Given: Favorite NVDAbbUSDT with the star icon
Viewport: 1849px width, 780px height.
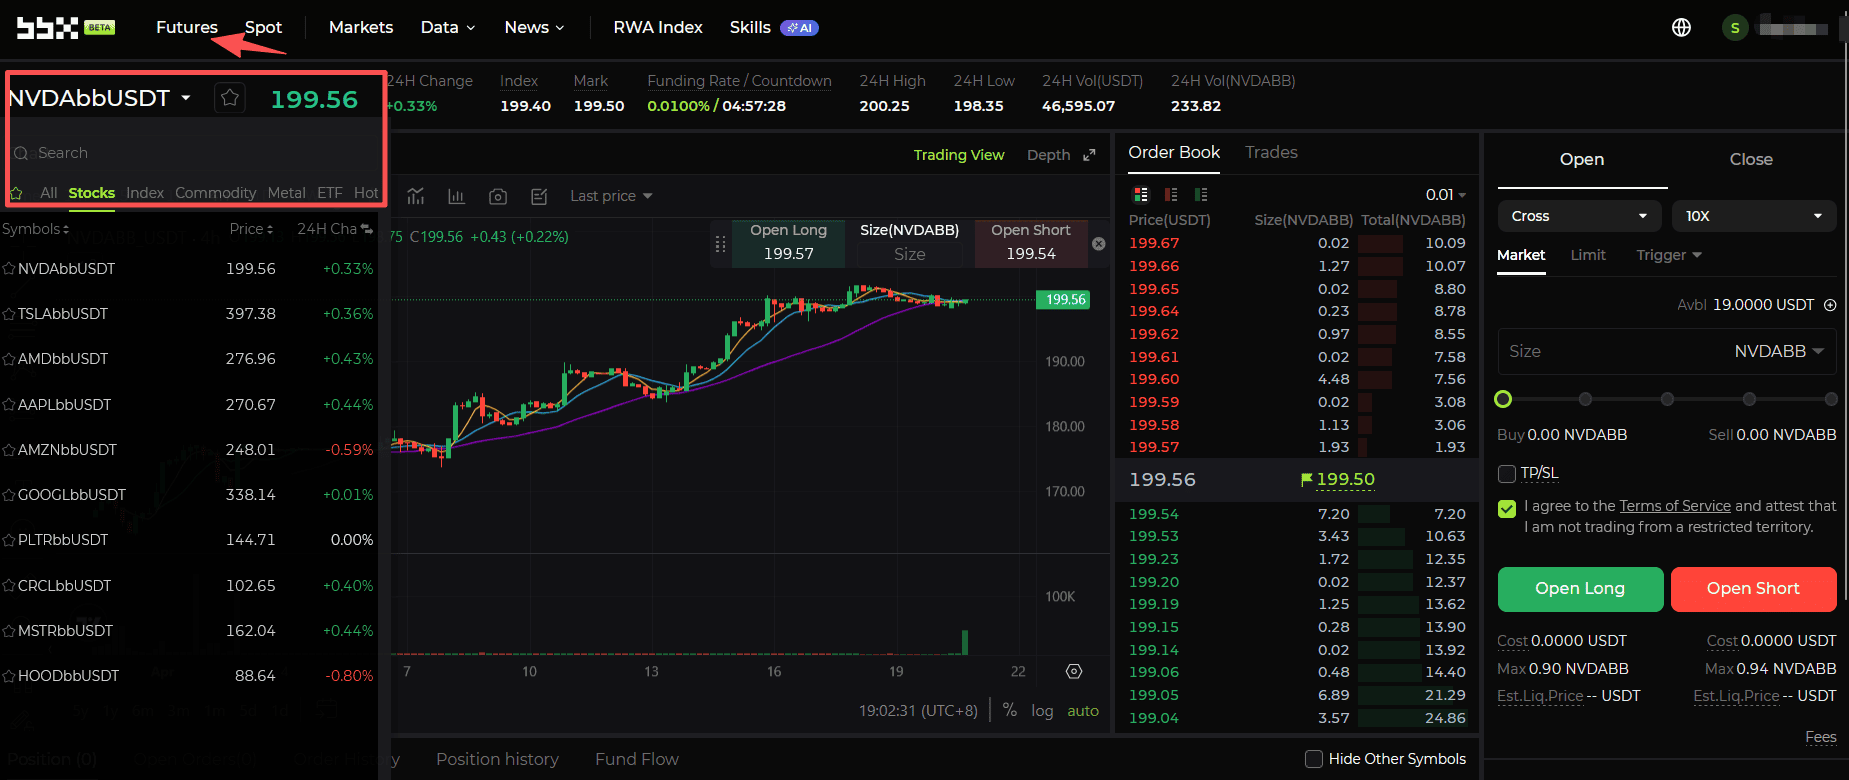Looking at the screenshot, I should tap(230, 98).
